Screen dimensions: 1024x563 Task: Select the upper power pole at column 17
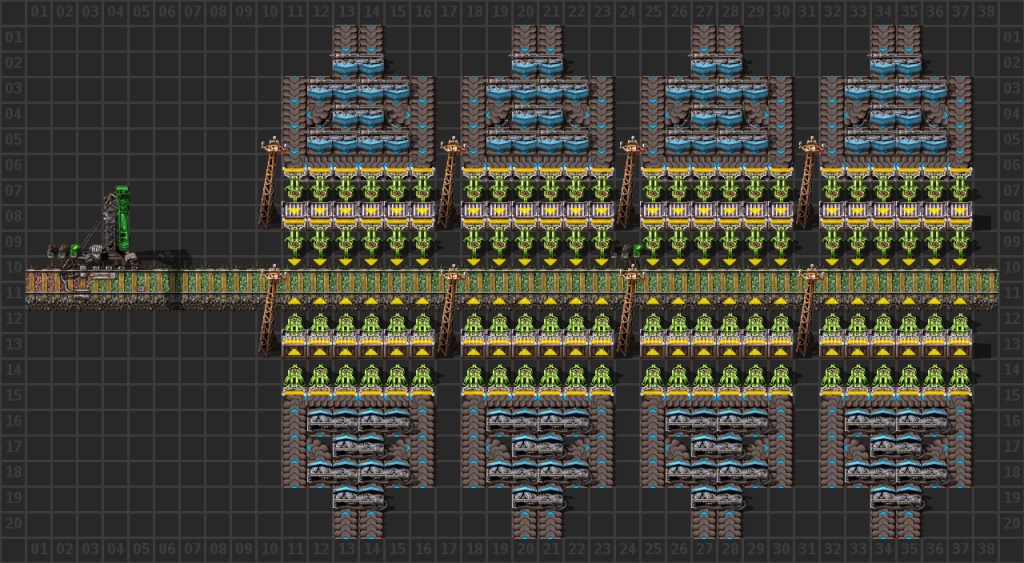[x=450, y=182]
